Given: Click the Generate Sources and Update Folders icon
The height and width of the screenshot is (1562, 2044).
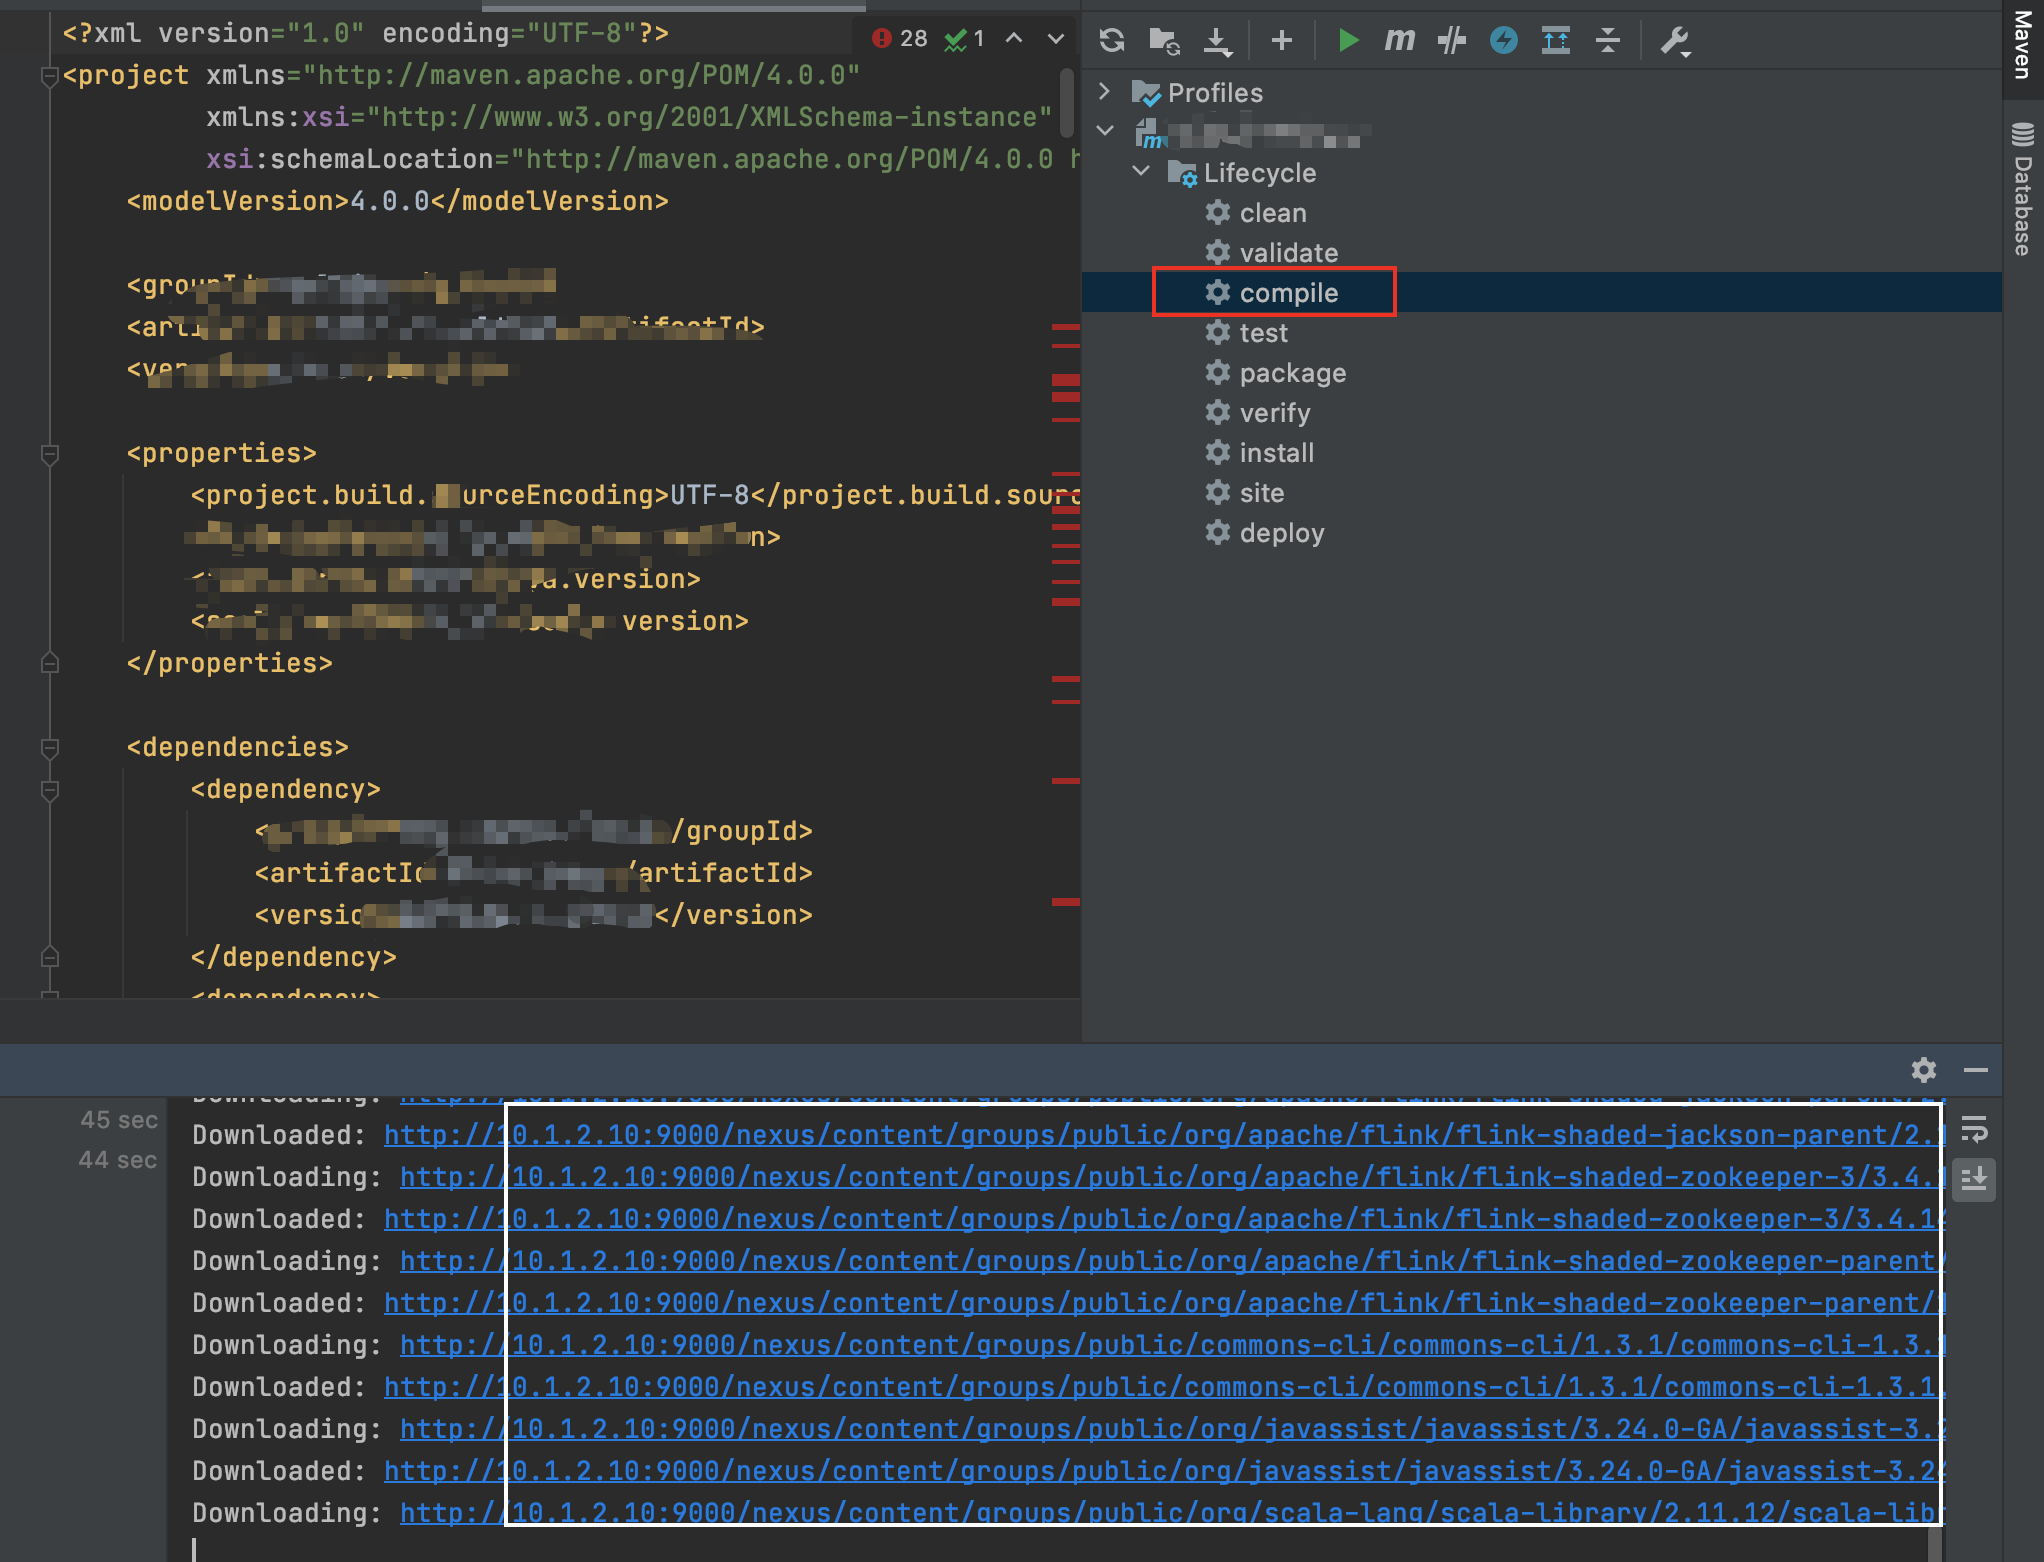Looking at the screenshot, I should click(1163, 40).
